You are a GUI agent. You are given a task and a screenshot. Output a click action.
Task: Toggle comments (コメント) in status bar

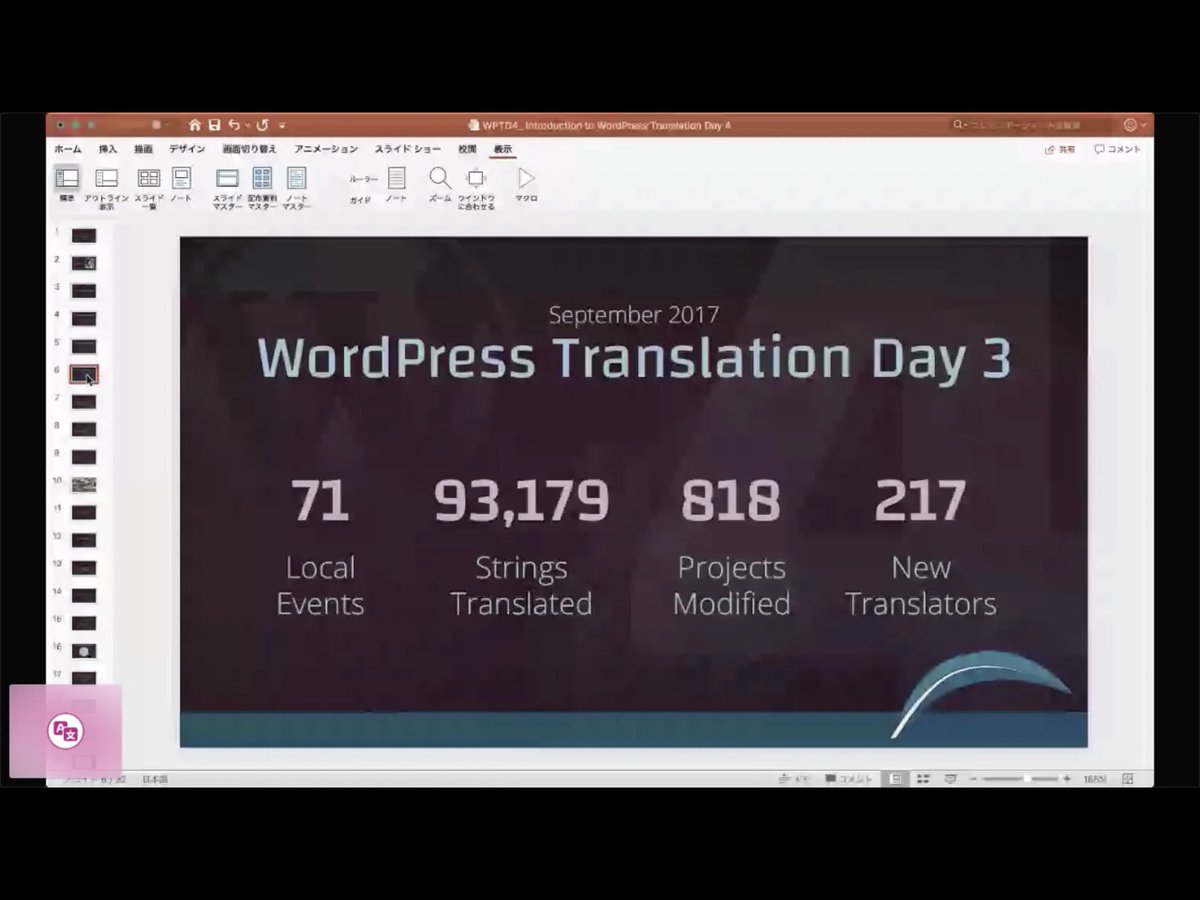pyautogui.click(x=849, y=779)
